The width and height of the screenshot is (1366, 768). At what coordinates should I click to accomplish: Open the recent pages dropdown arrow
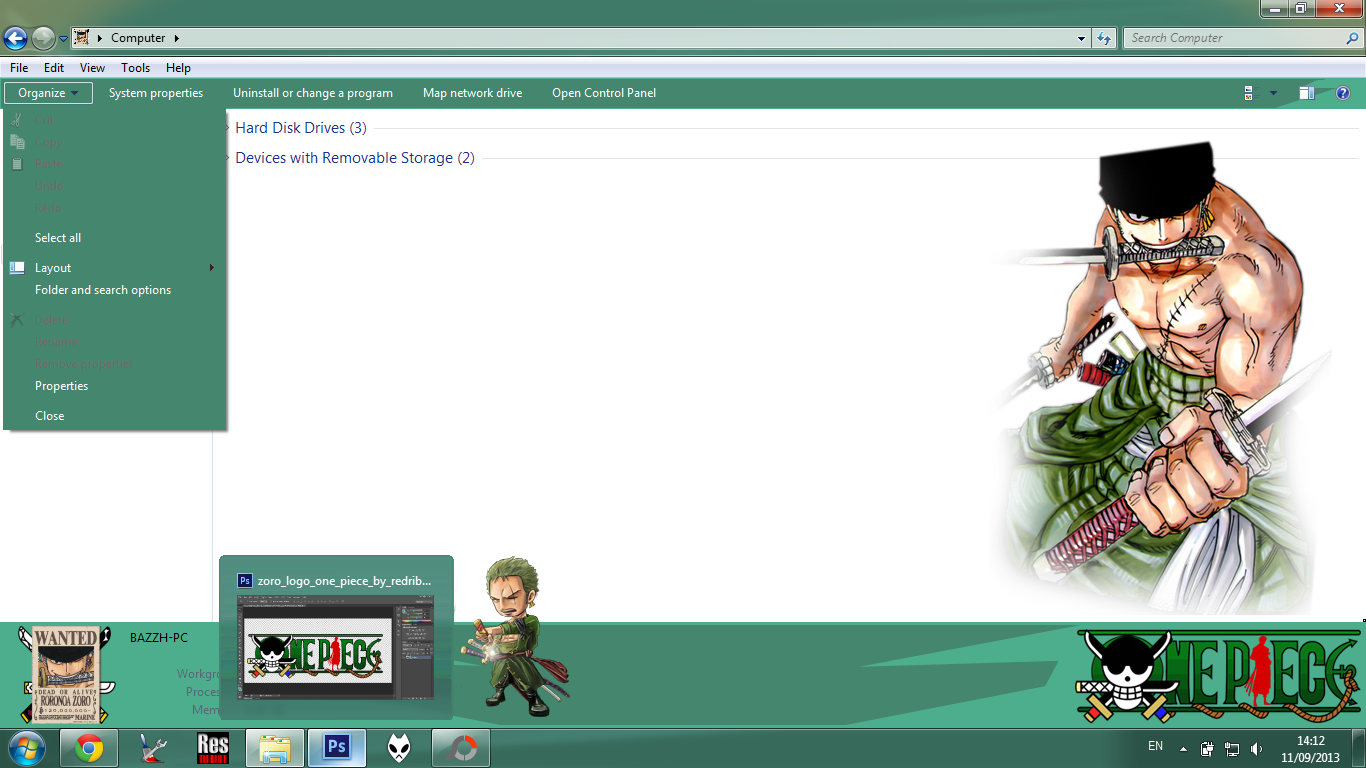coord(63,39)
